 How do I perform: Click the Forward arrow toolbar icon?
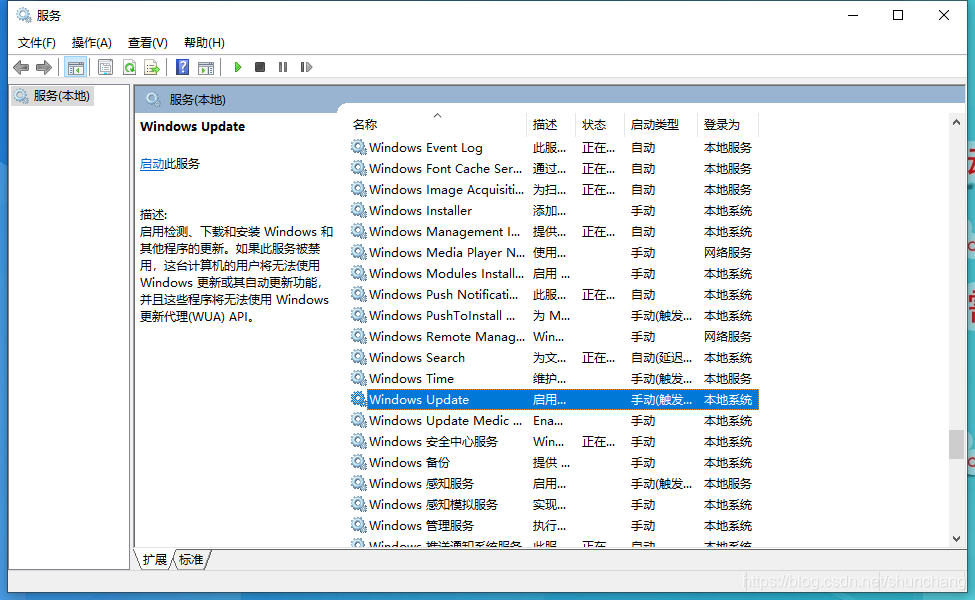pyautogui.click(x=44, y=67)
